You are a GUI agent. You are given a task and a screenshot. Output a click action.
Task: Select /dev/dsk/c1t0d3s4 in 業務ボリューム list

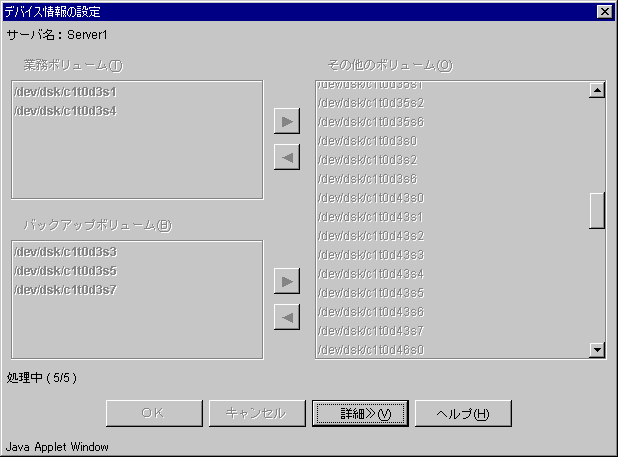(x=65, y=111)
